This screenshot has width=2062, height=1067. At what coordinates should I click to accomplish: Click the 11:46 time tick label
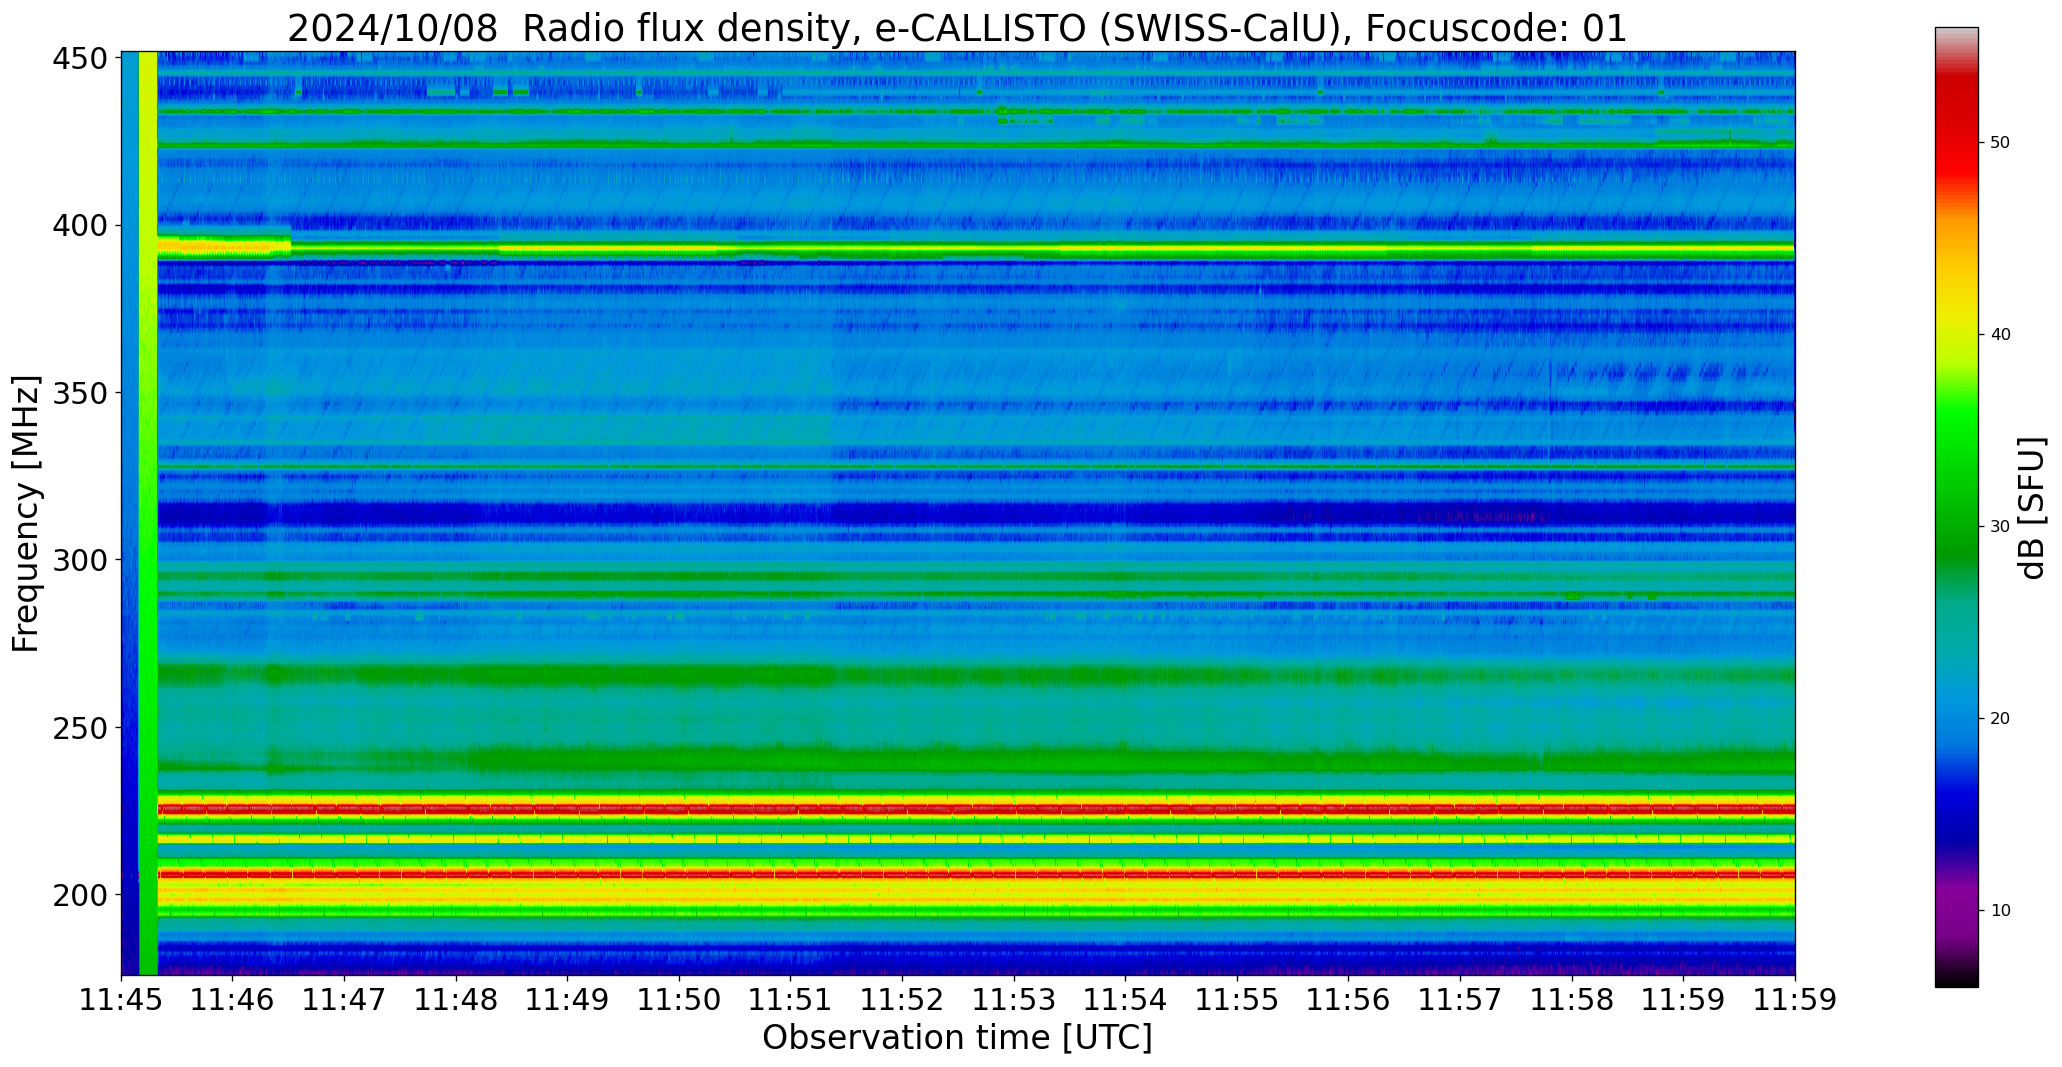pyautogui.click(x=233, y=1000)
